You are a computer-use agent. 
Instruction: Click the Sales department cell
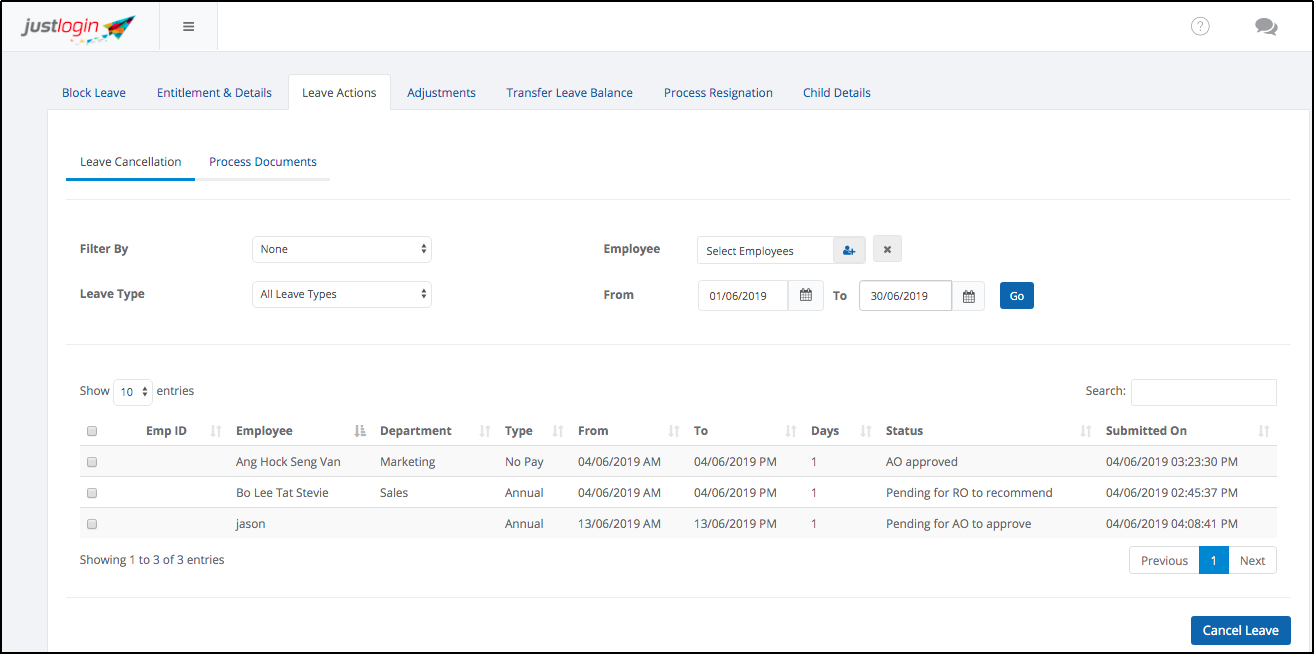point(394,493)
